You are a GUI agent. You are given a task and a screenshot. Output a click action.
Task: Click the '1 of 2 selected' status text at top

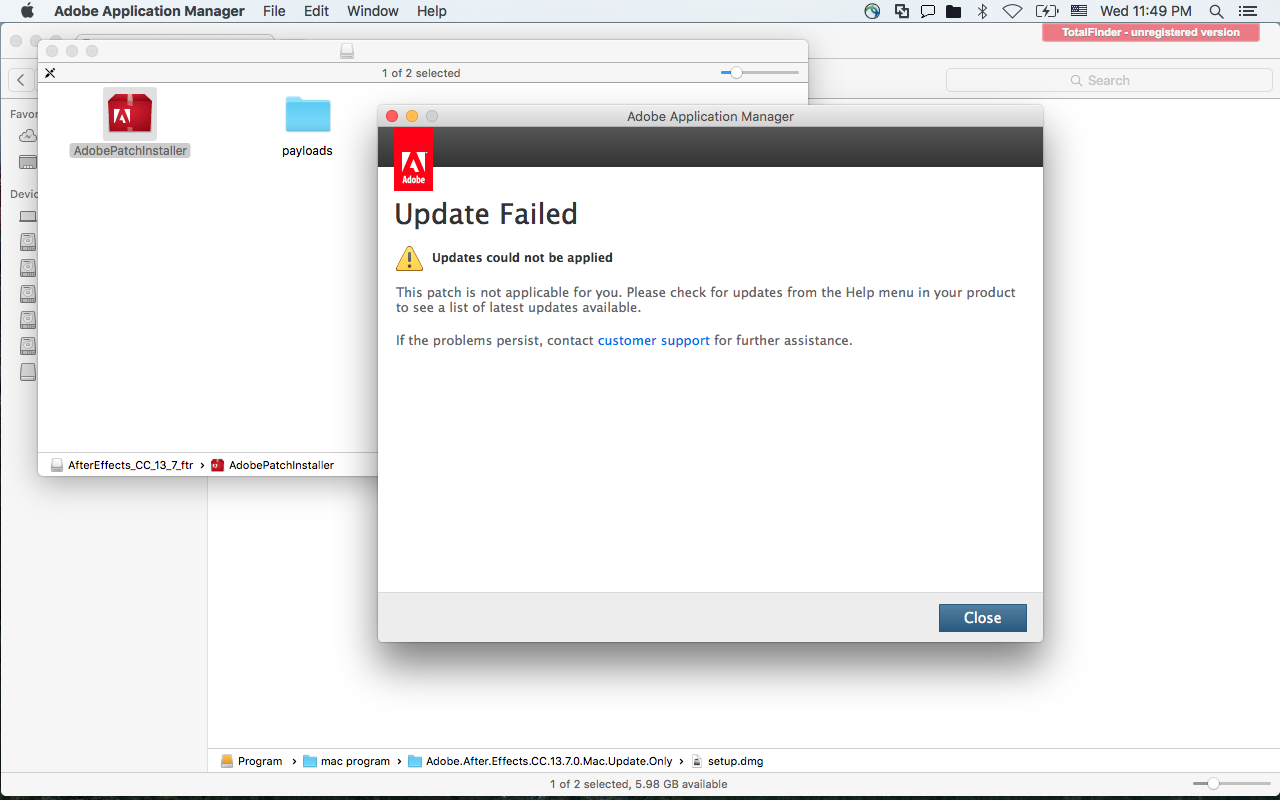tap(421, 73)
